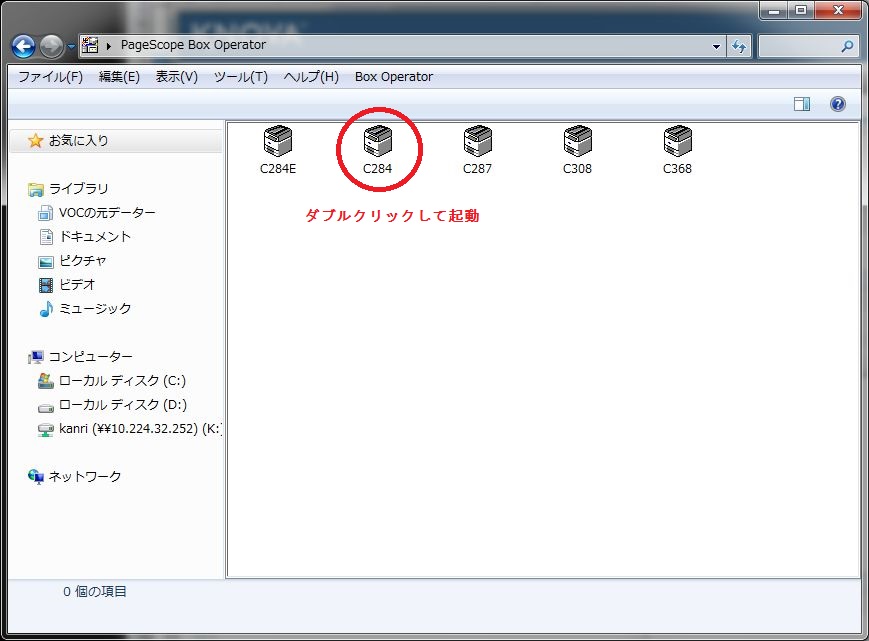Open ローカル ディスク (C:) drive
Image resolution: width=869 pixels, height=641 pixels.
pos(121,380)
